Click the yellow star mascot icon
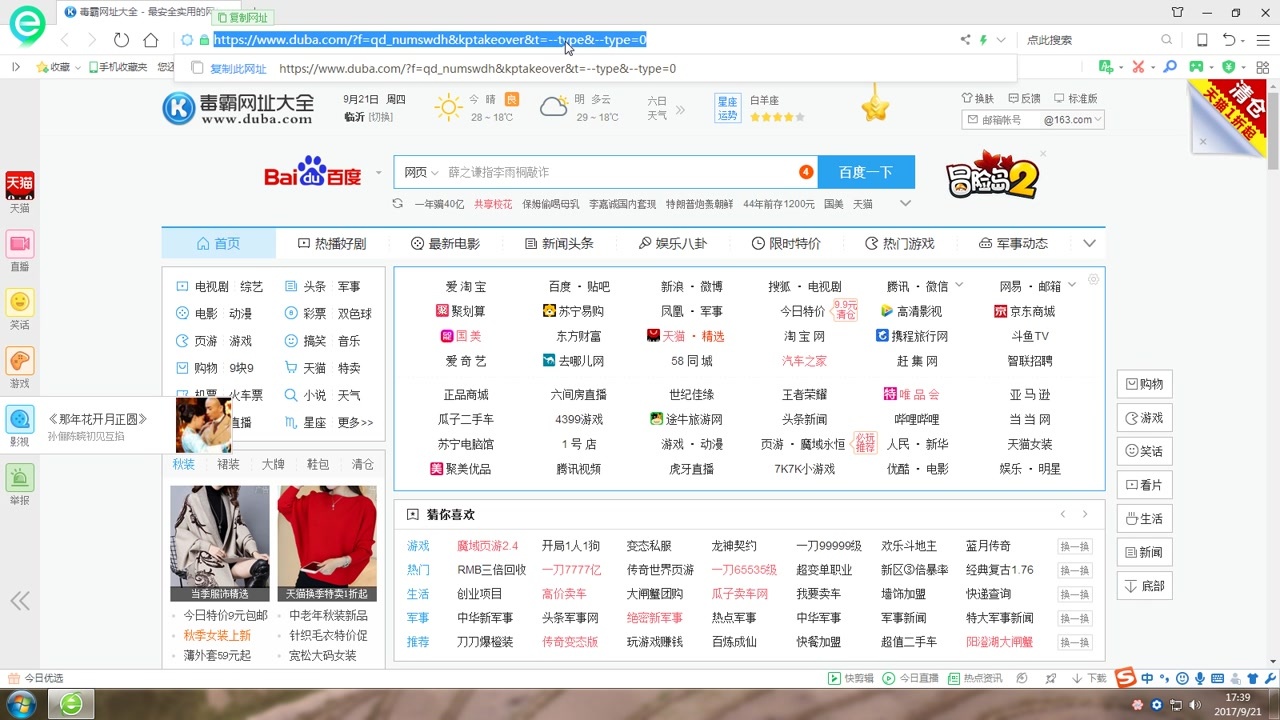The width and height of the screenshot is (1280, 720). (x=875, y=104)
